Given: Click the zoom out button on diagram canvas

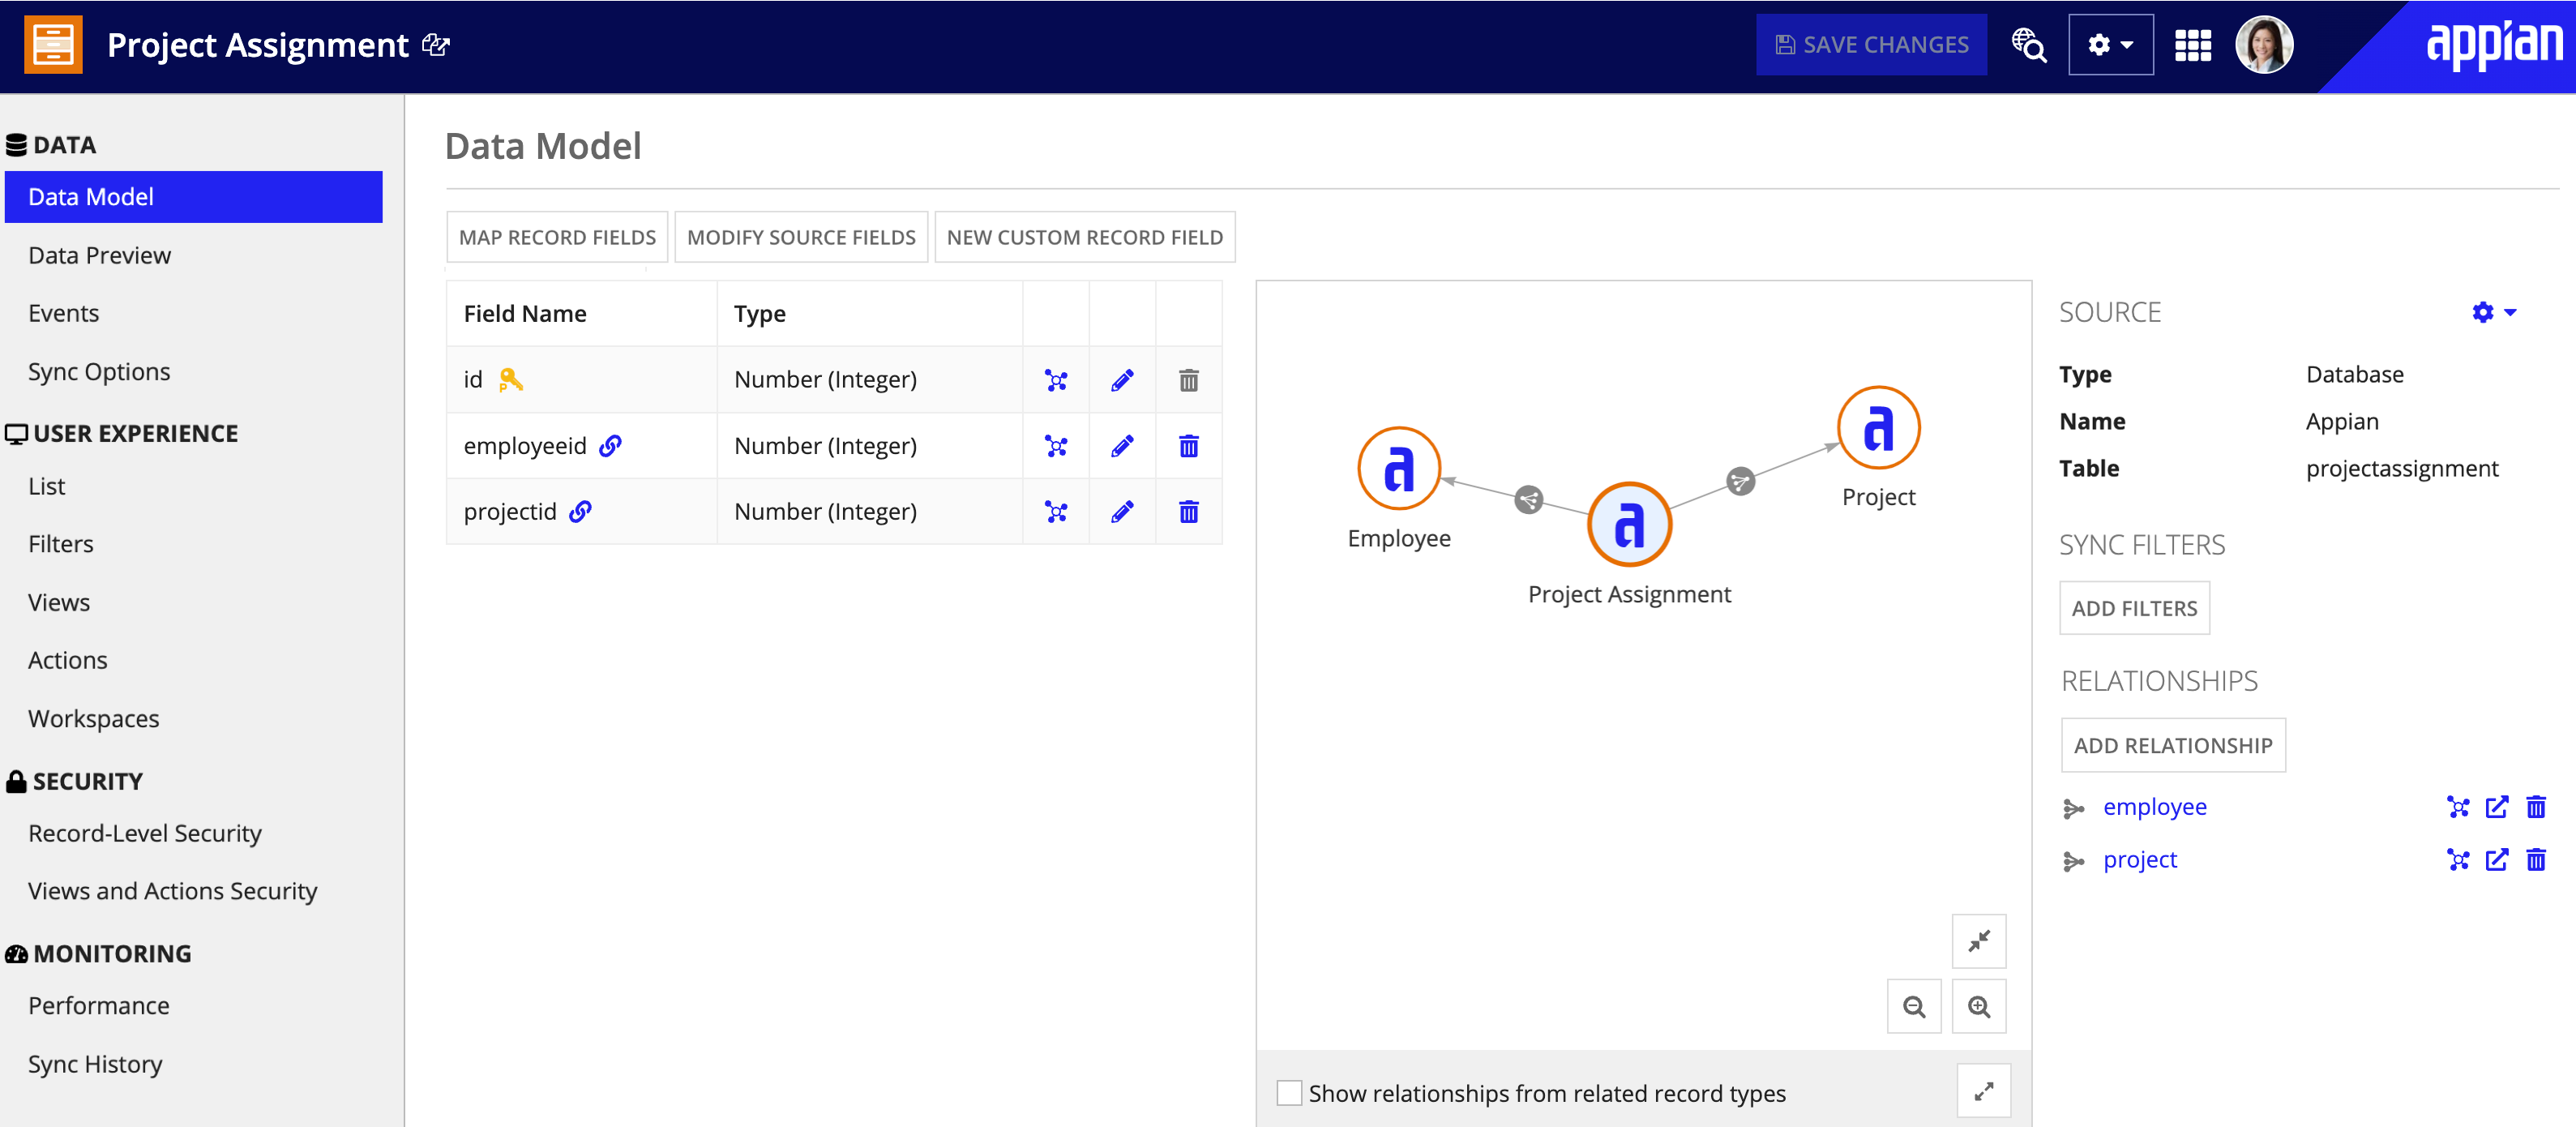Looking at the screenshot, I should coord(1915,1007).
